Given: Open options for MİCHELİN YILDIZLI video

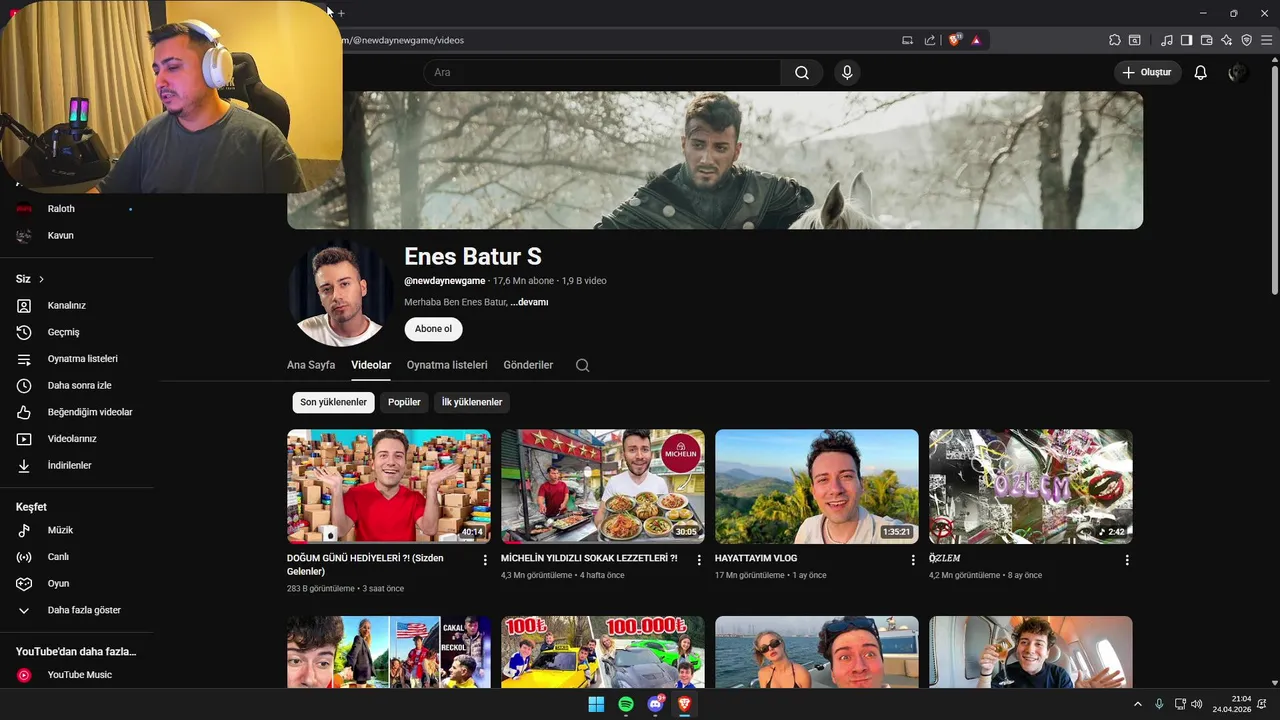Looking at the screenshot, I should pyautogui.click(x=699, y=560).
